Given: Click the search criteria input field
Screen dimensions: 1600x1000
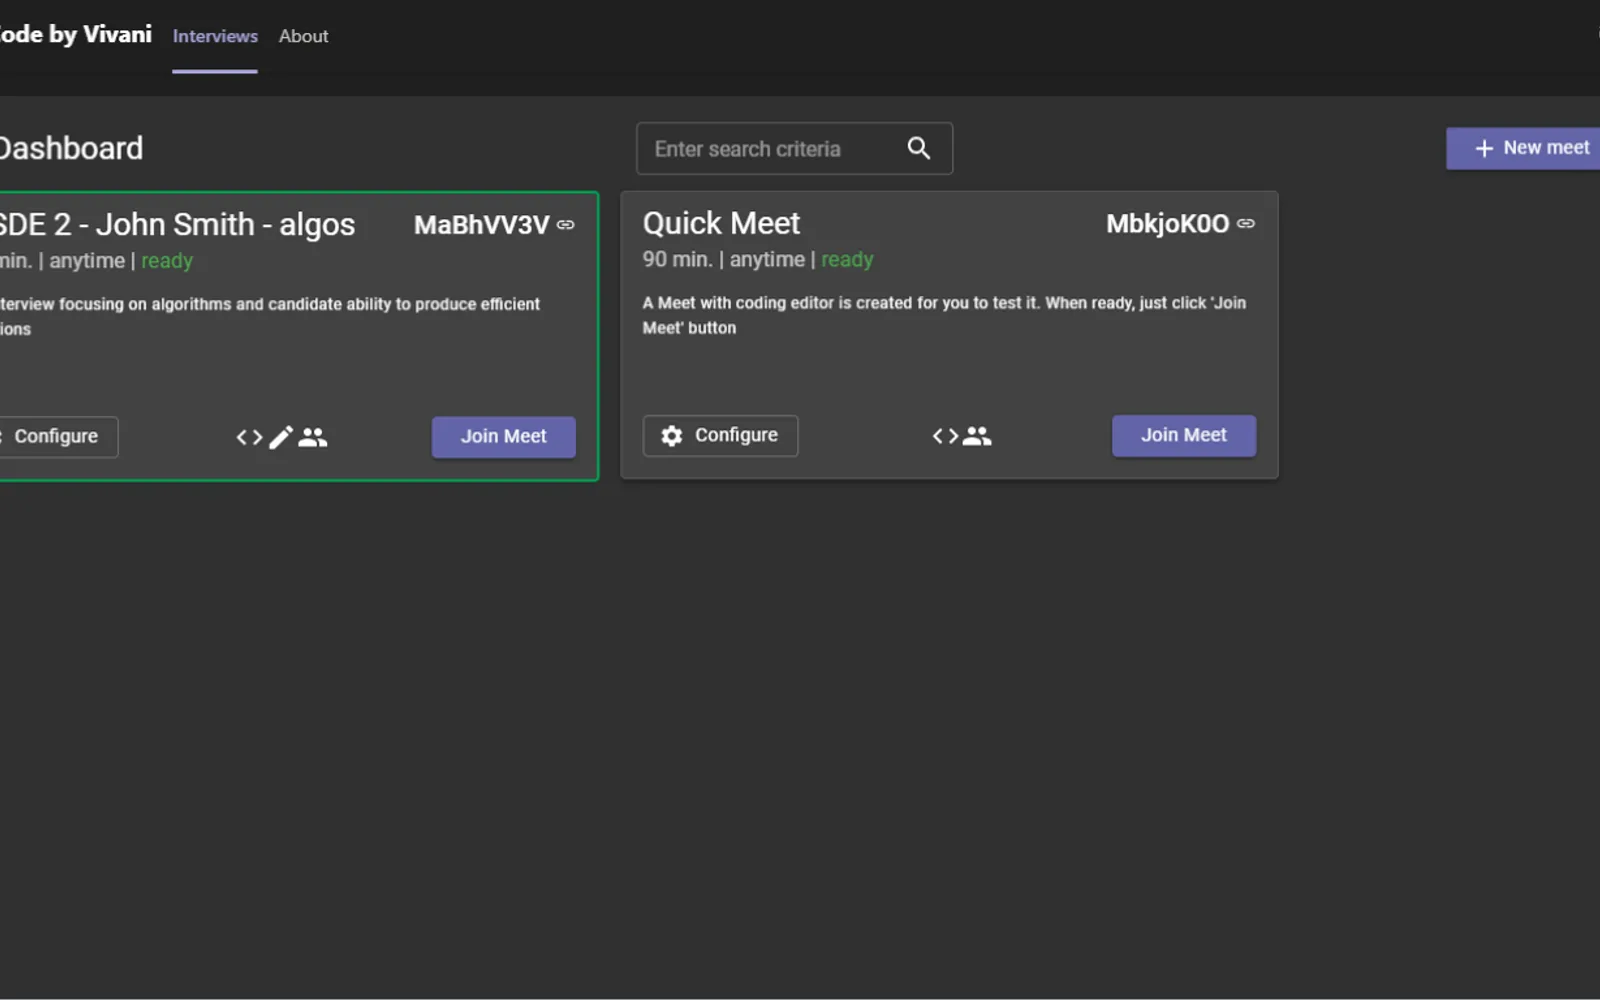Looking at the screenshot, I should [794, 148].
